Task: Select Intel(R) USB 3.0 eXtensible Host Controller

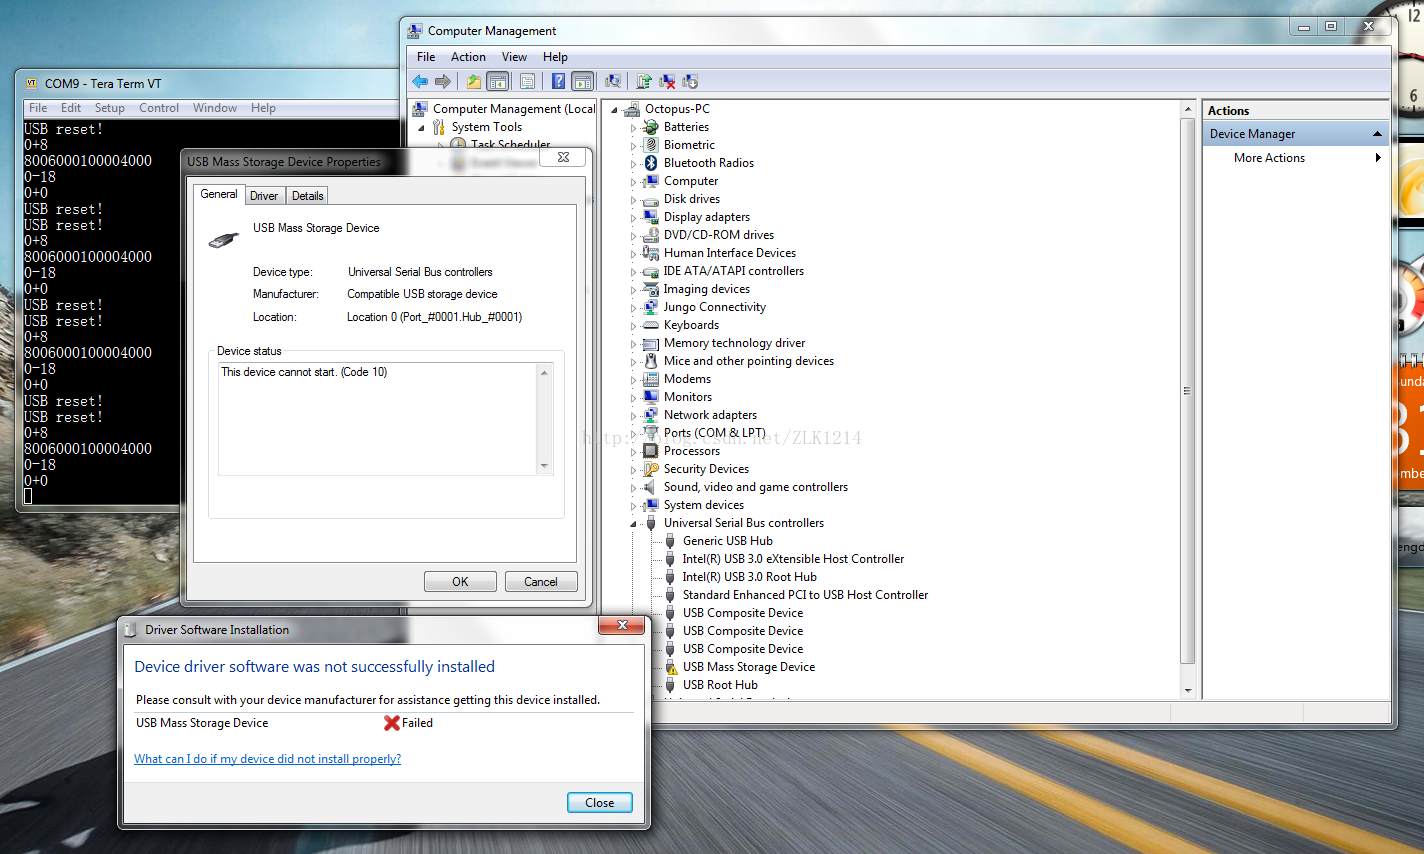Action: click(x=793, y=559)
